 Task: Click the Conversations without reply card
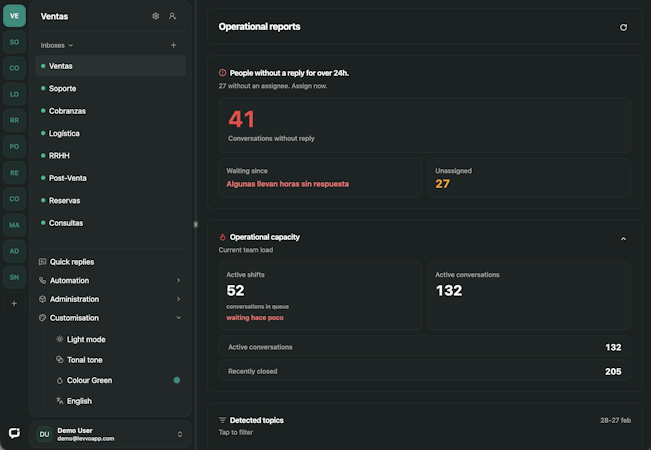coord(424,125)
